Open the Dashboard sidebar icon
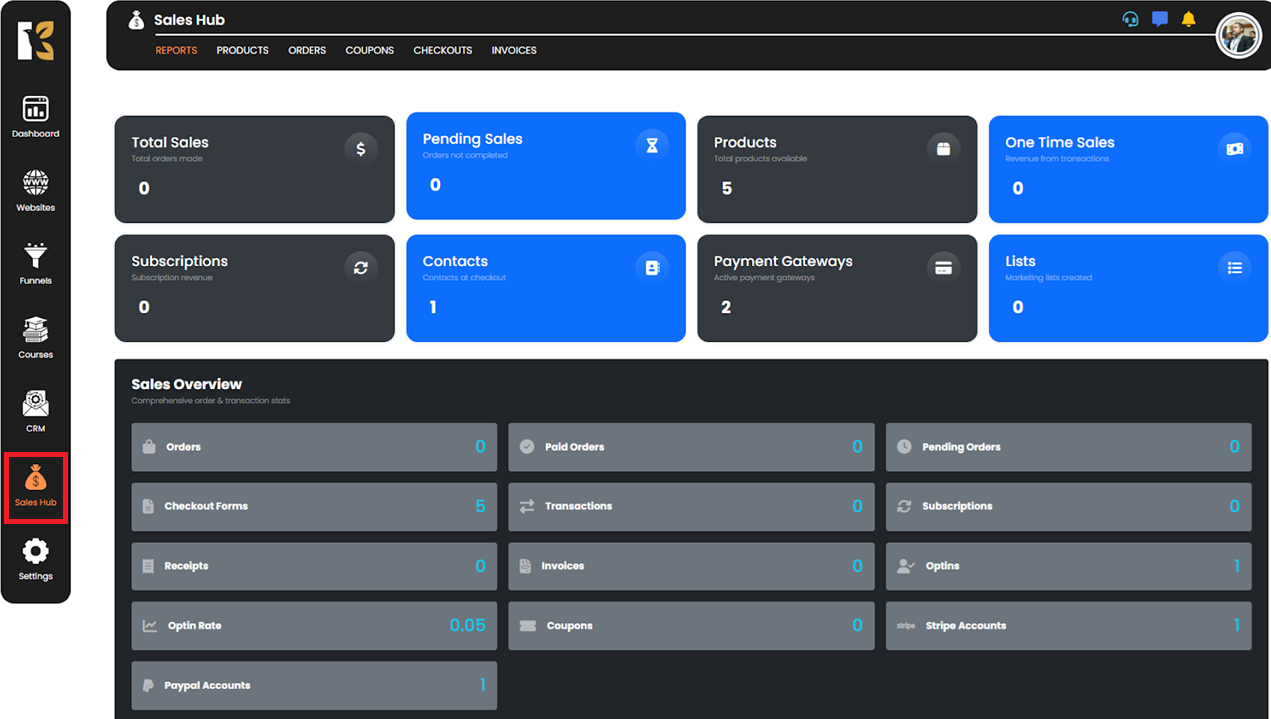 tap(35, 115)
